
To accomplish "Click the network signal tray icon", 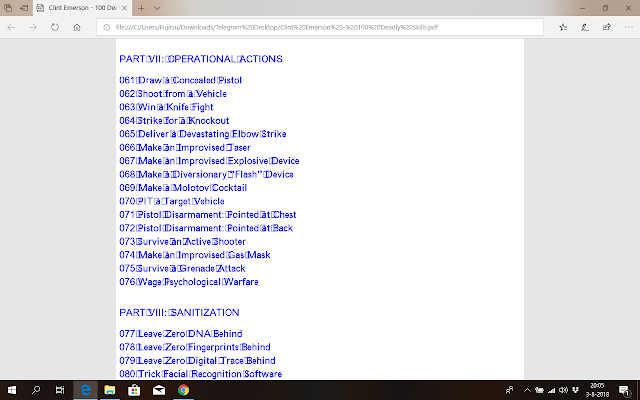I will click(x=551, y=390).
